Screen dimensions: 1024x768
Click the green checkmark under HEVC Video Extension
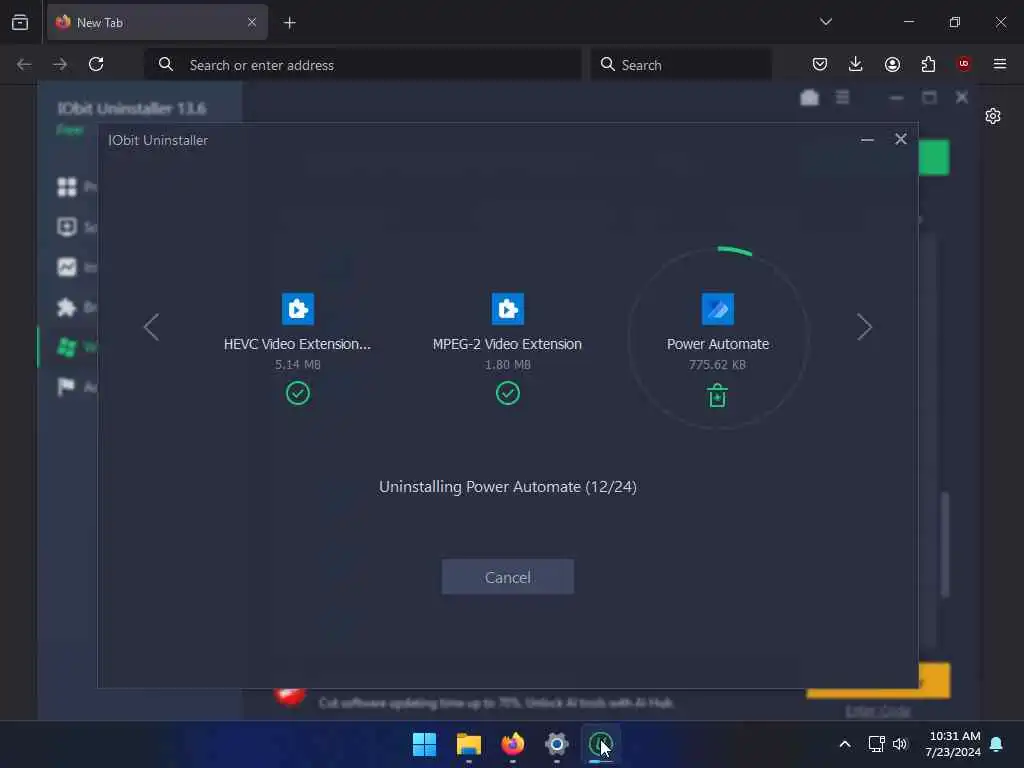tap(298, 393)
